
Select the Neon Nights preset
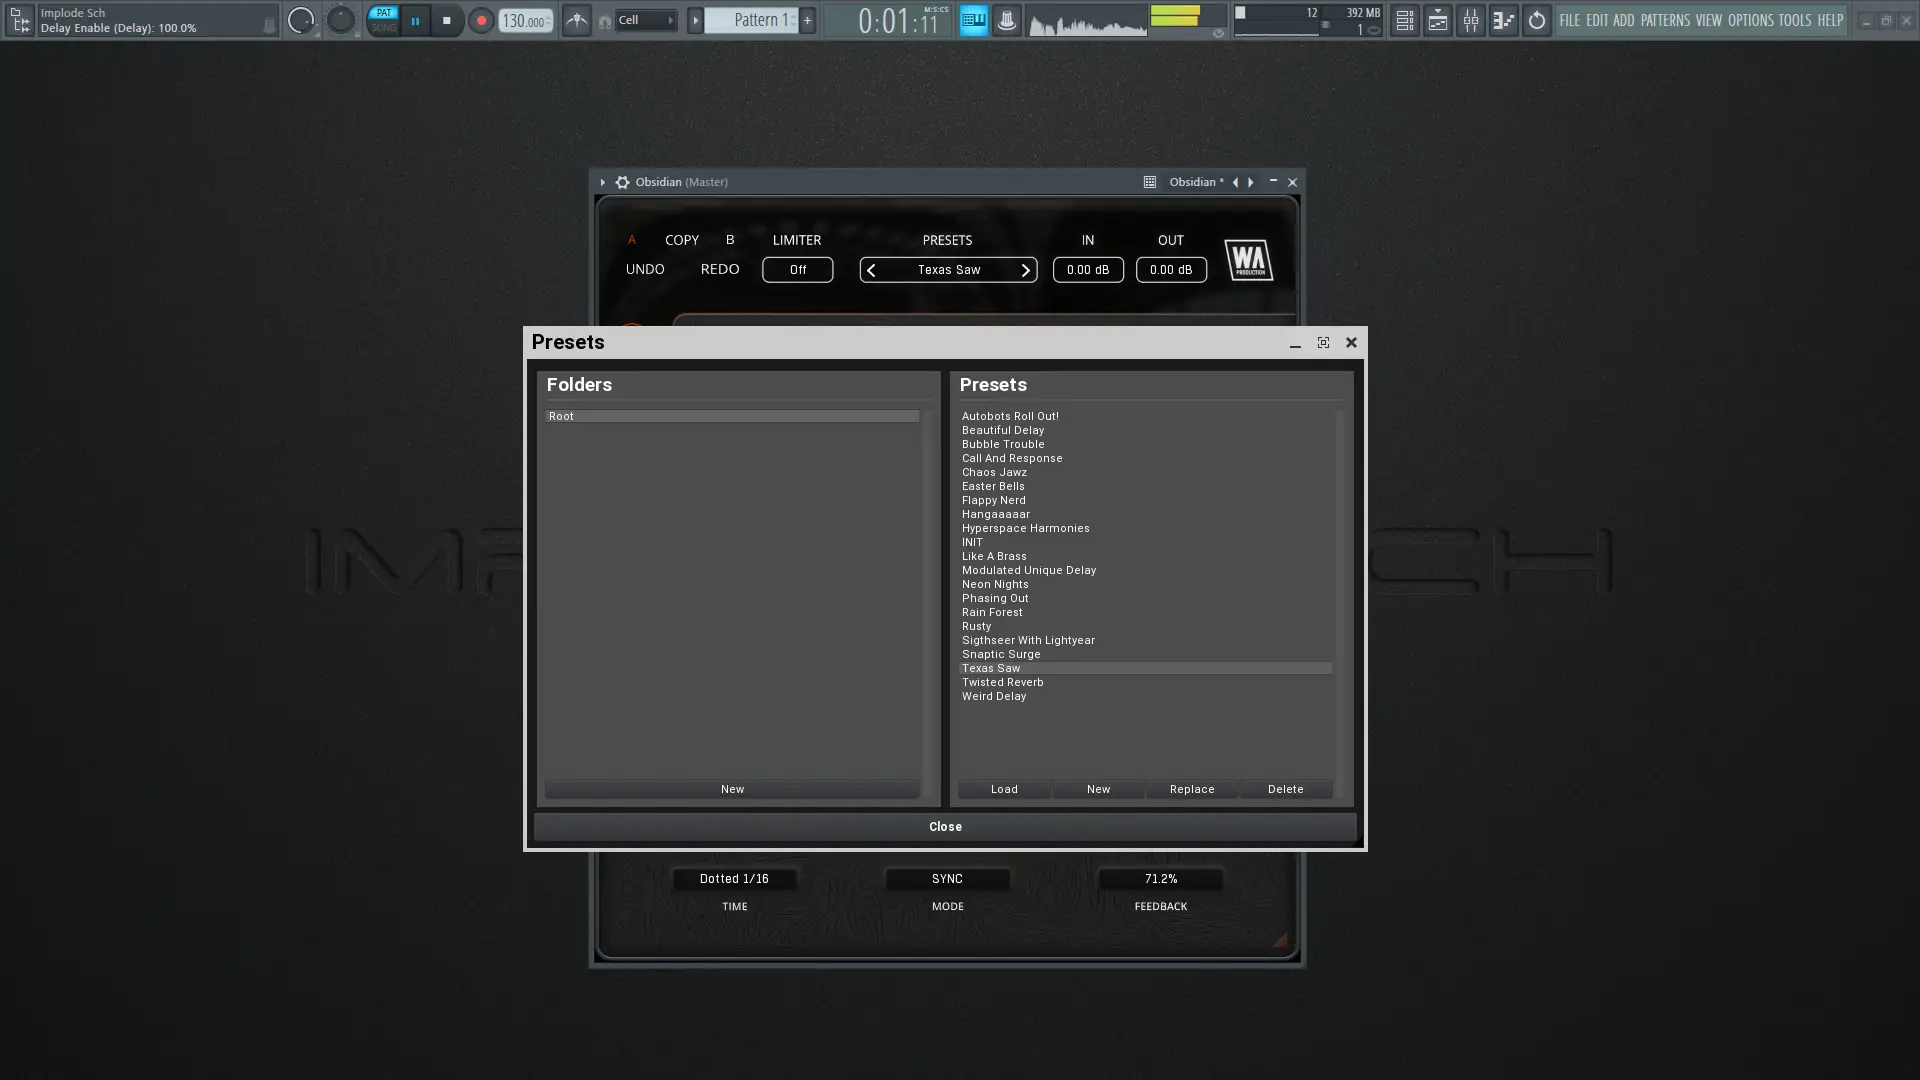[x=995, y=584]
